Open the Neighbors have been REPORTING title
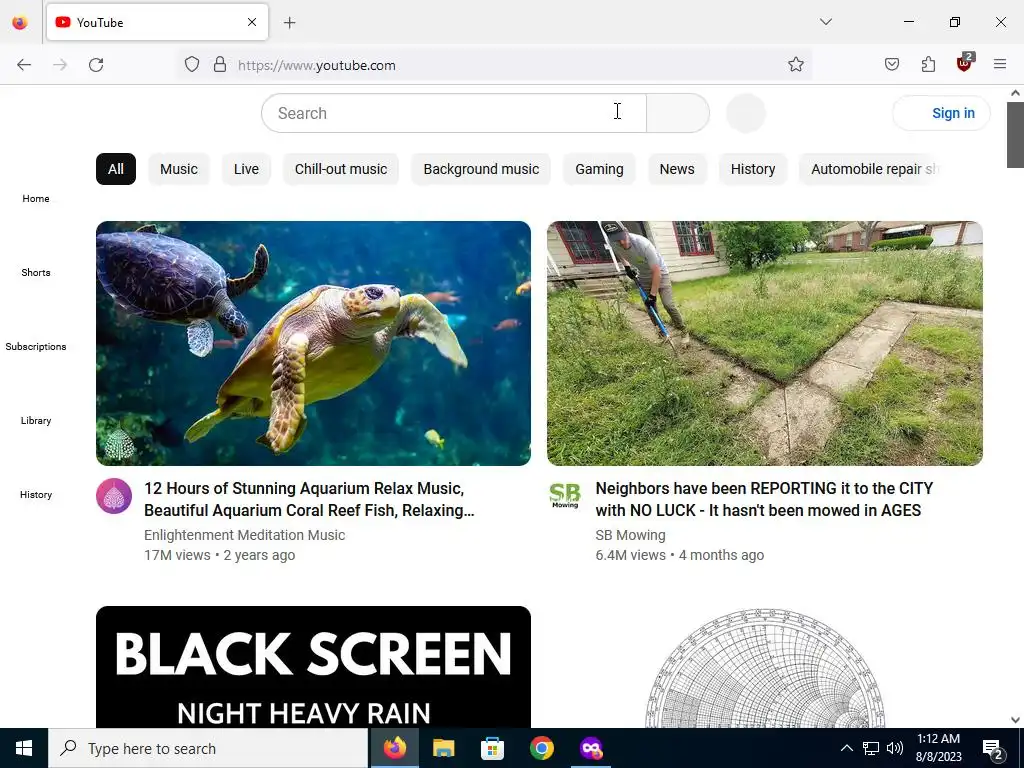The height and width of the screenshot is (768, 1024). pos(764,499)
